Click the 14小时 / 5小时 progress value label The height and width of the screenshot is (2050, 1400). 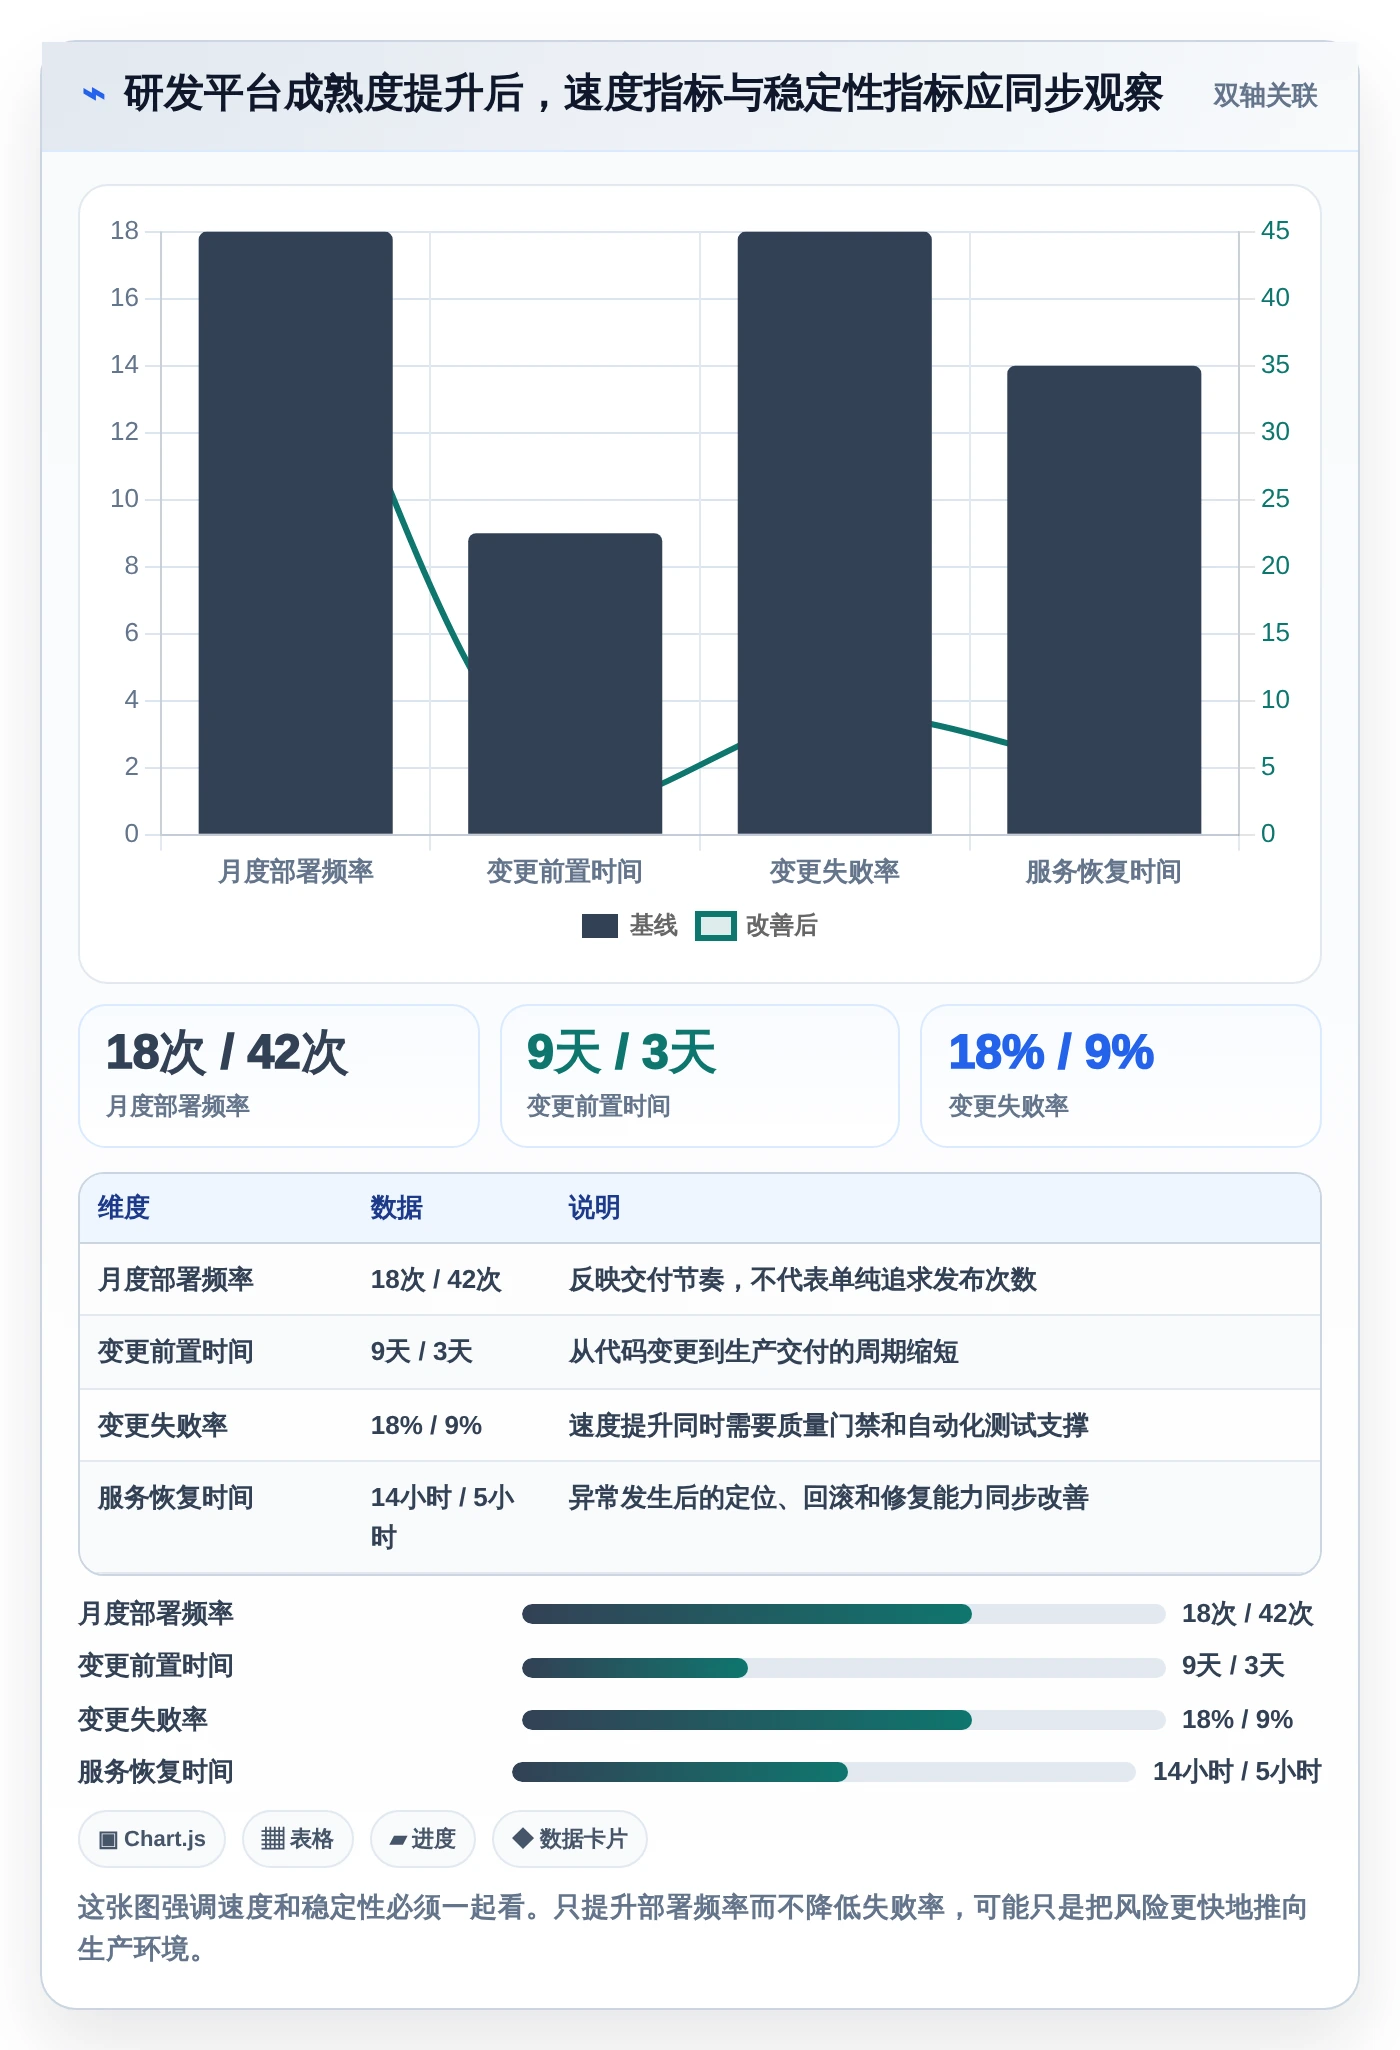[1237, 1772]
